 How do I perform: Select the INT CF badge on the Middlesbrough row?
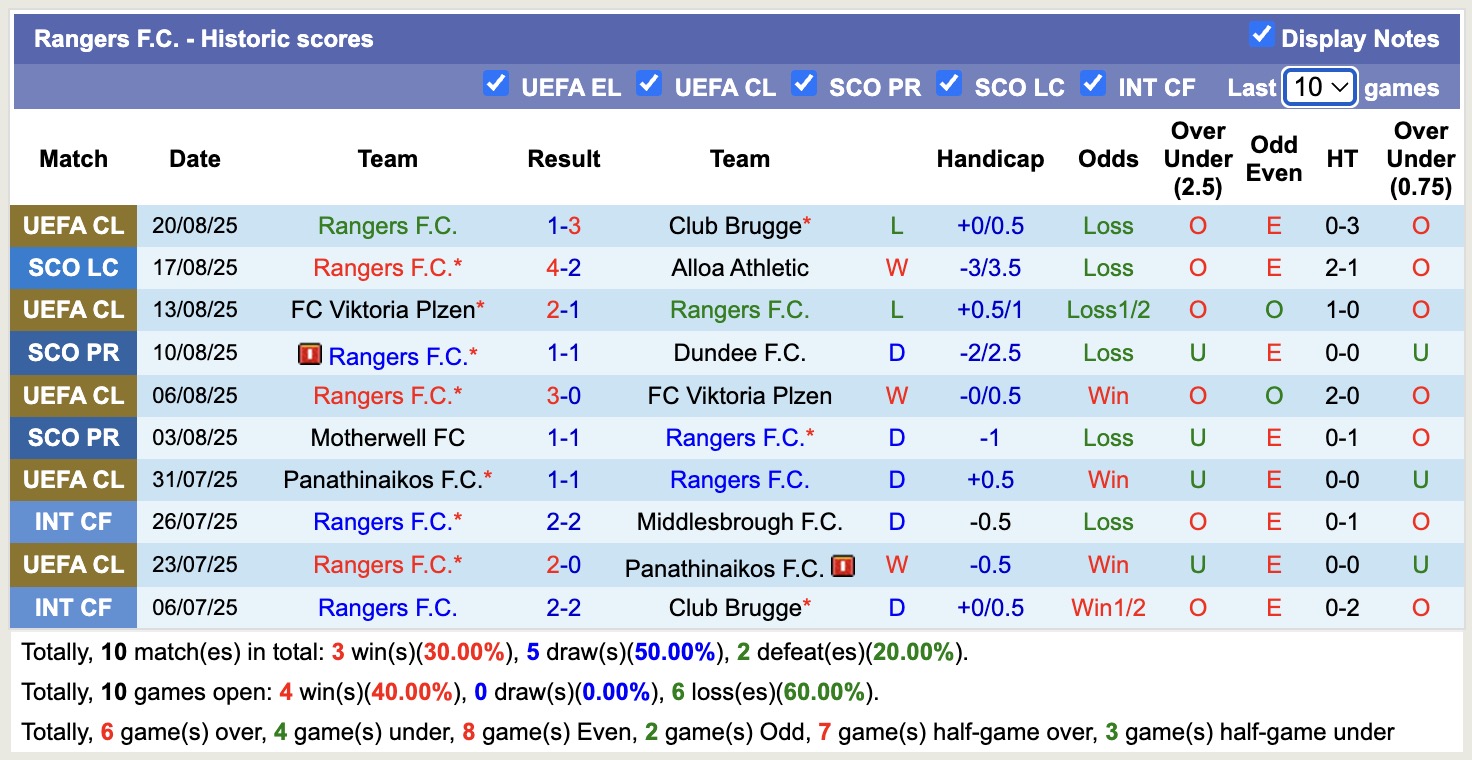pyautogui.click(x=72, y=521)
